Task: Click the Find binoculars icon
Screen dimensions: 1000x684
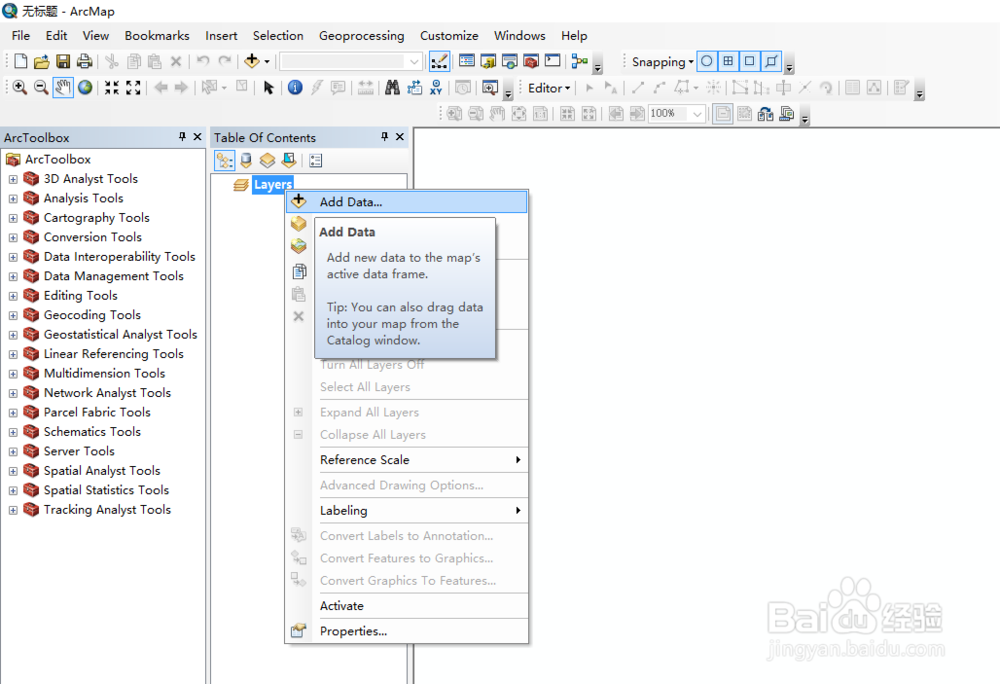Action: 392,87
